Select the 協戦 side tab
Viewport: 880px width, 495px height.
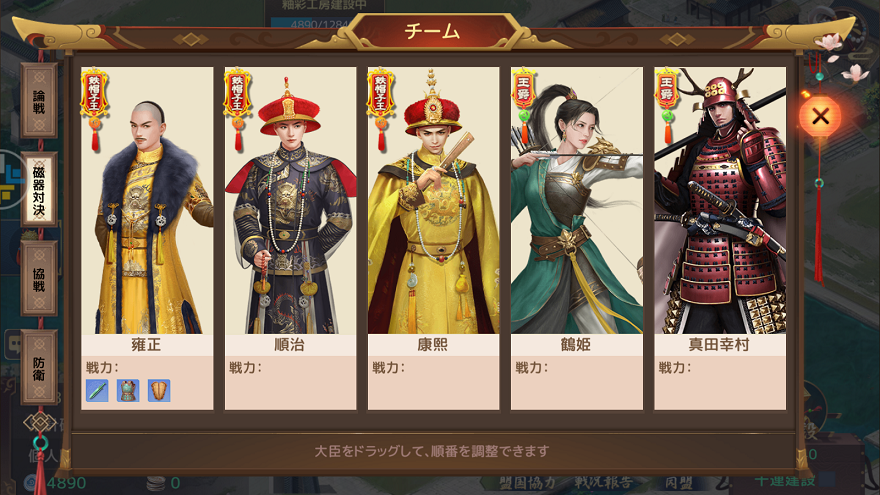39,278
